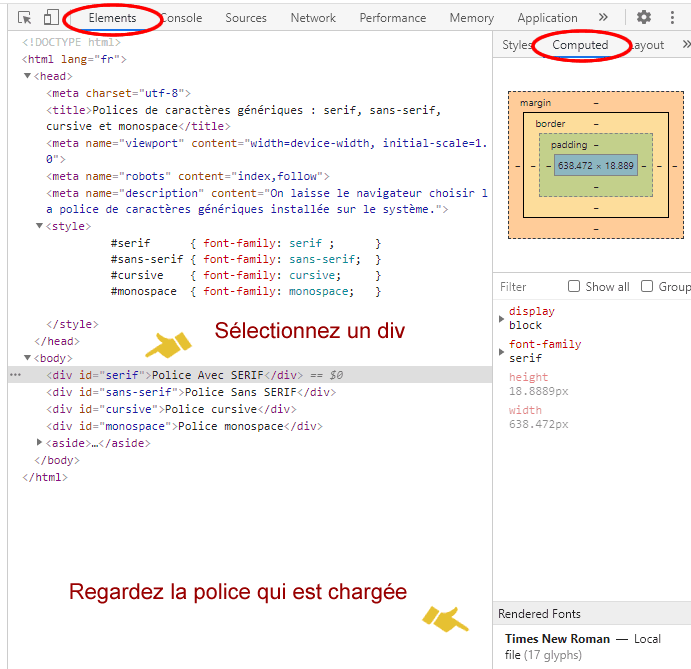Select the DOCTYPE html line
This screenshot has width=691, height=669.
71,42
